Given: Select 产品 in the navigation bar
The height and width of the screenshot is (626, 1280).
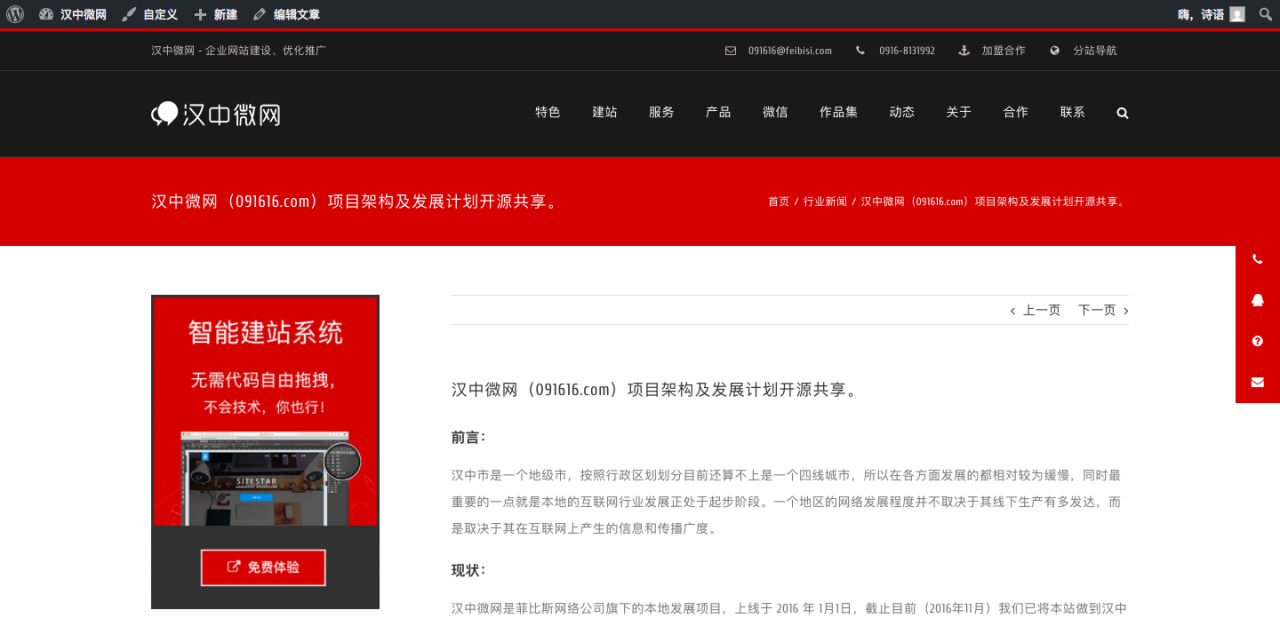Looking at the screenshot, I should pos(718,112).
